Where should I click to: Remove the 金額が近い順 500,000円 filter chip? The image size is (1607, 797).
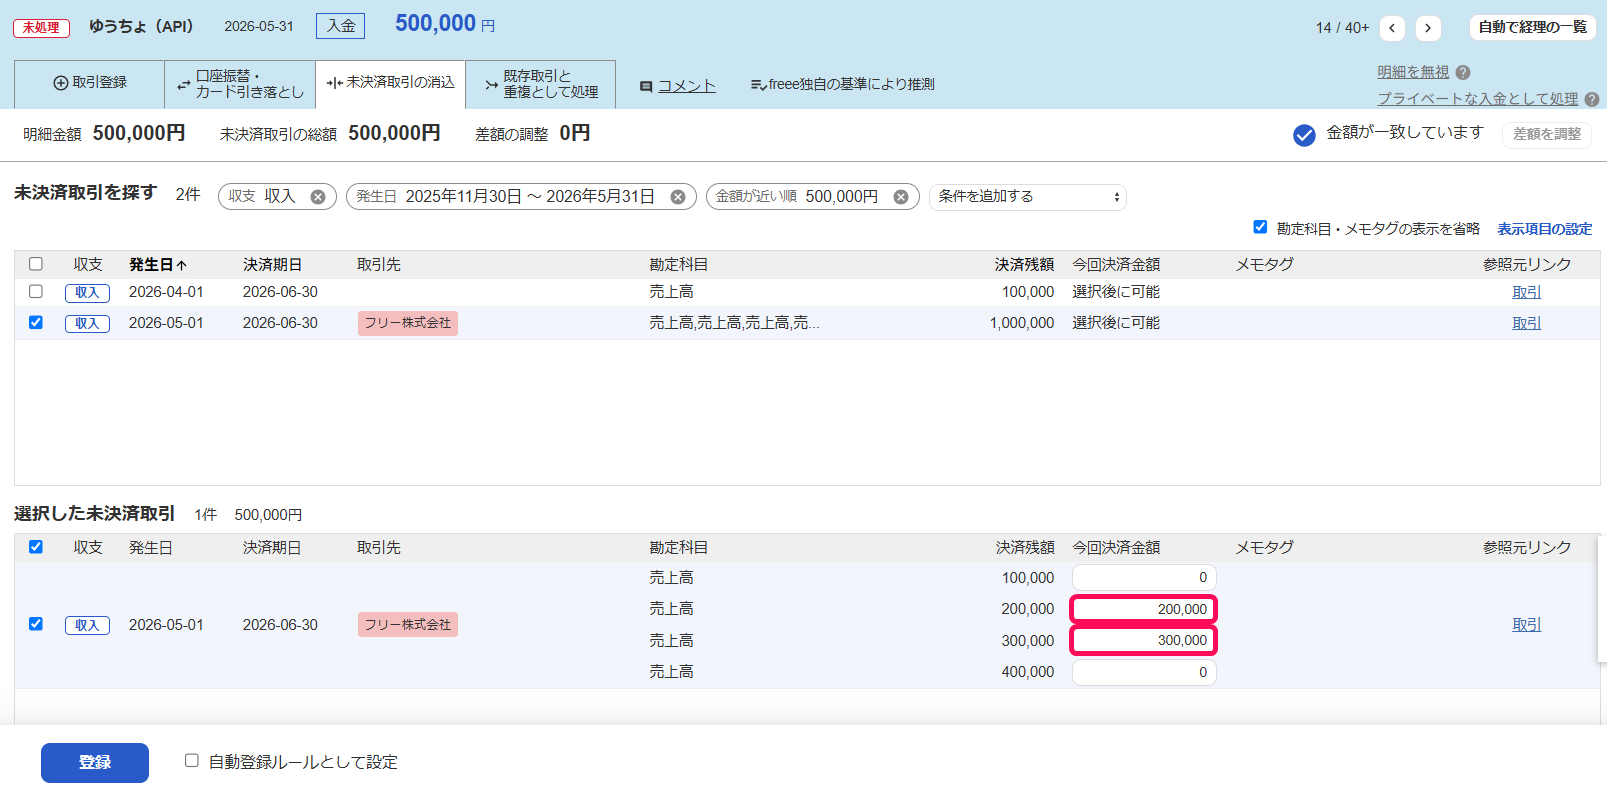(901, 197)
